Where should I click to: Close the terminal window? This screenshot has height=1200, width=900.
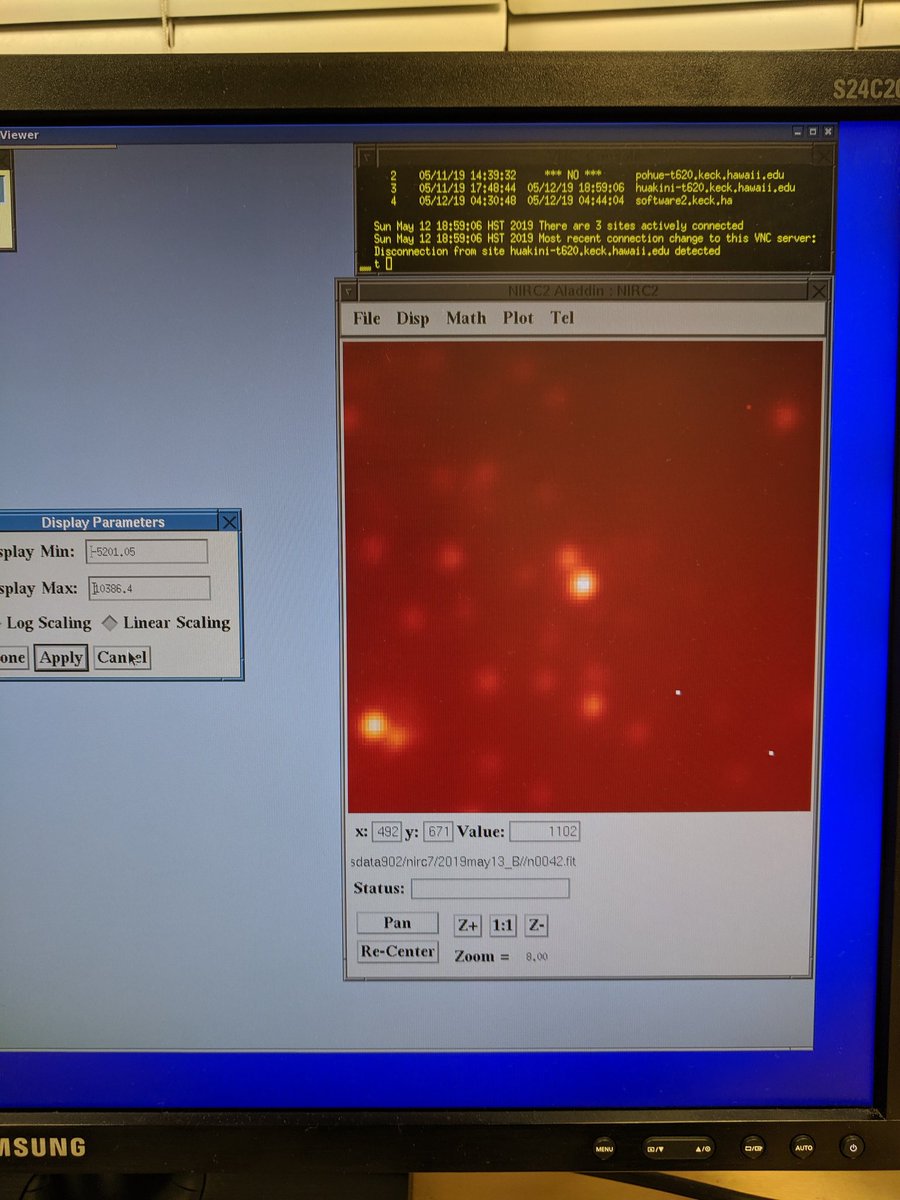[822, 156]
